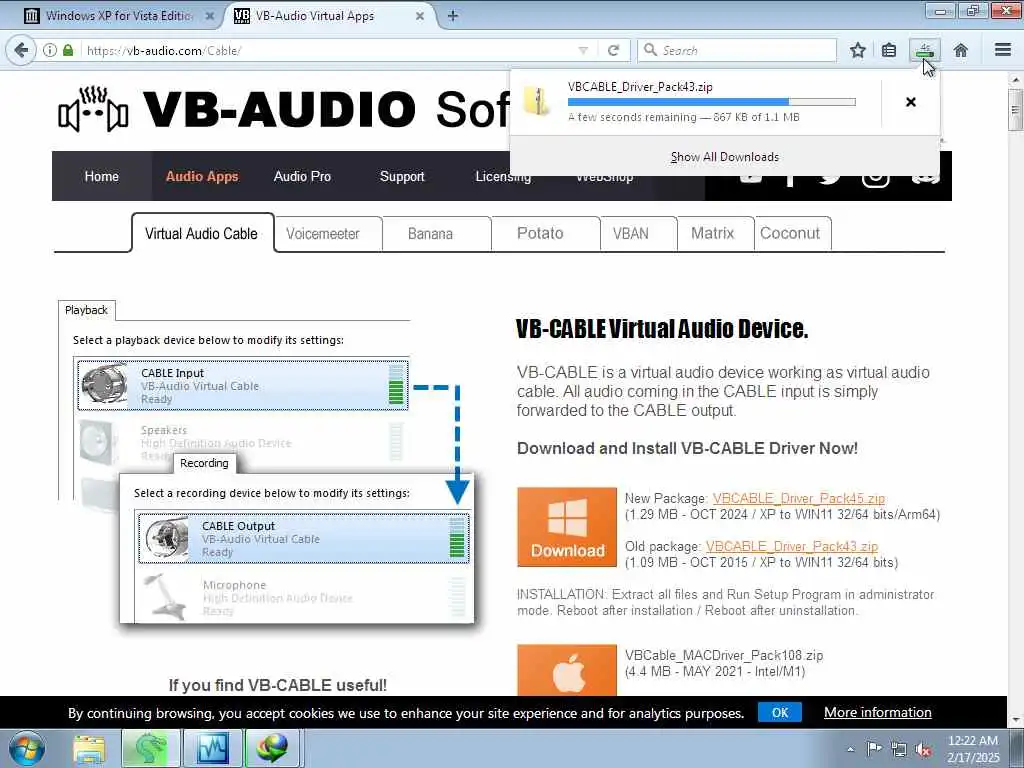This screenshot has width=1024, height=768.
Task: Close the Windows XP for Vista tab
Action: (x=210, y=16)
